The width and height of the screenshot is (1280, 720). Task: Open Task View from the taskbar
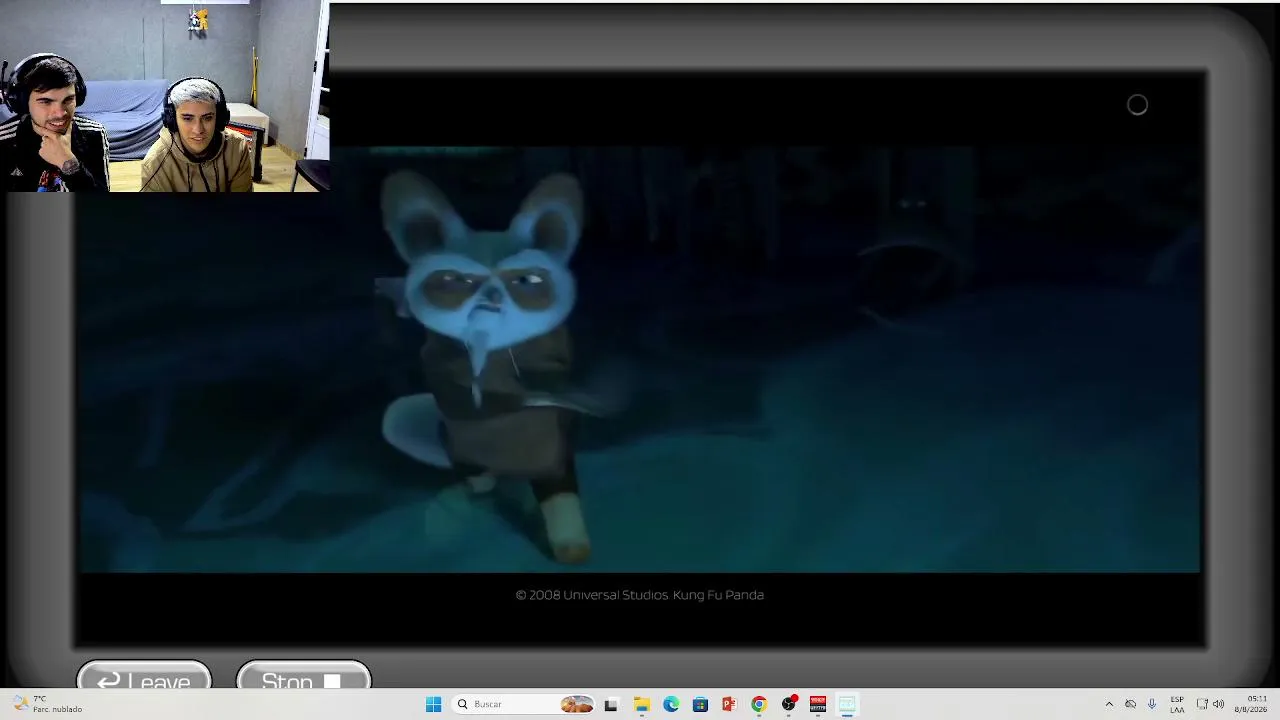click(x=611, y=704)
